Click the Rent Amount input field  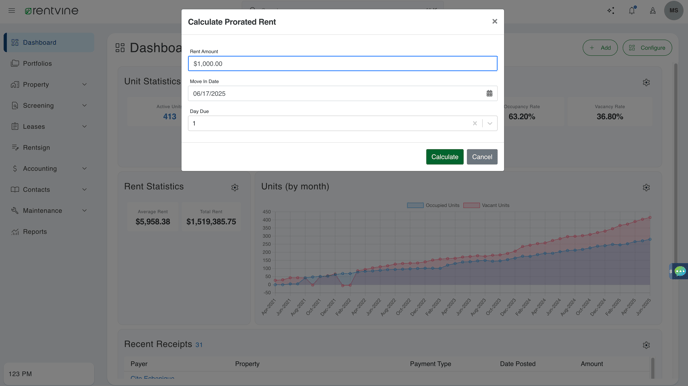pyautogui.click(x=343, y=64)
